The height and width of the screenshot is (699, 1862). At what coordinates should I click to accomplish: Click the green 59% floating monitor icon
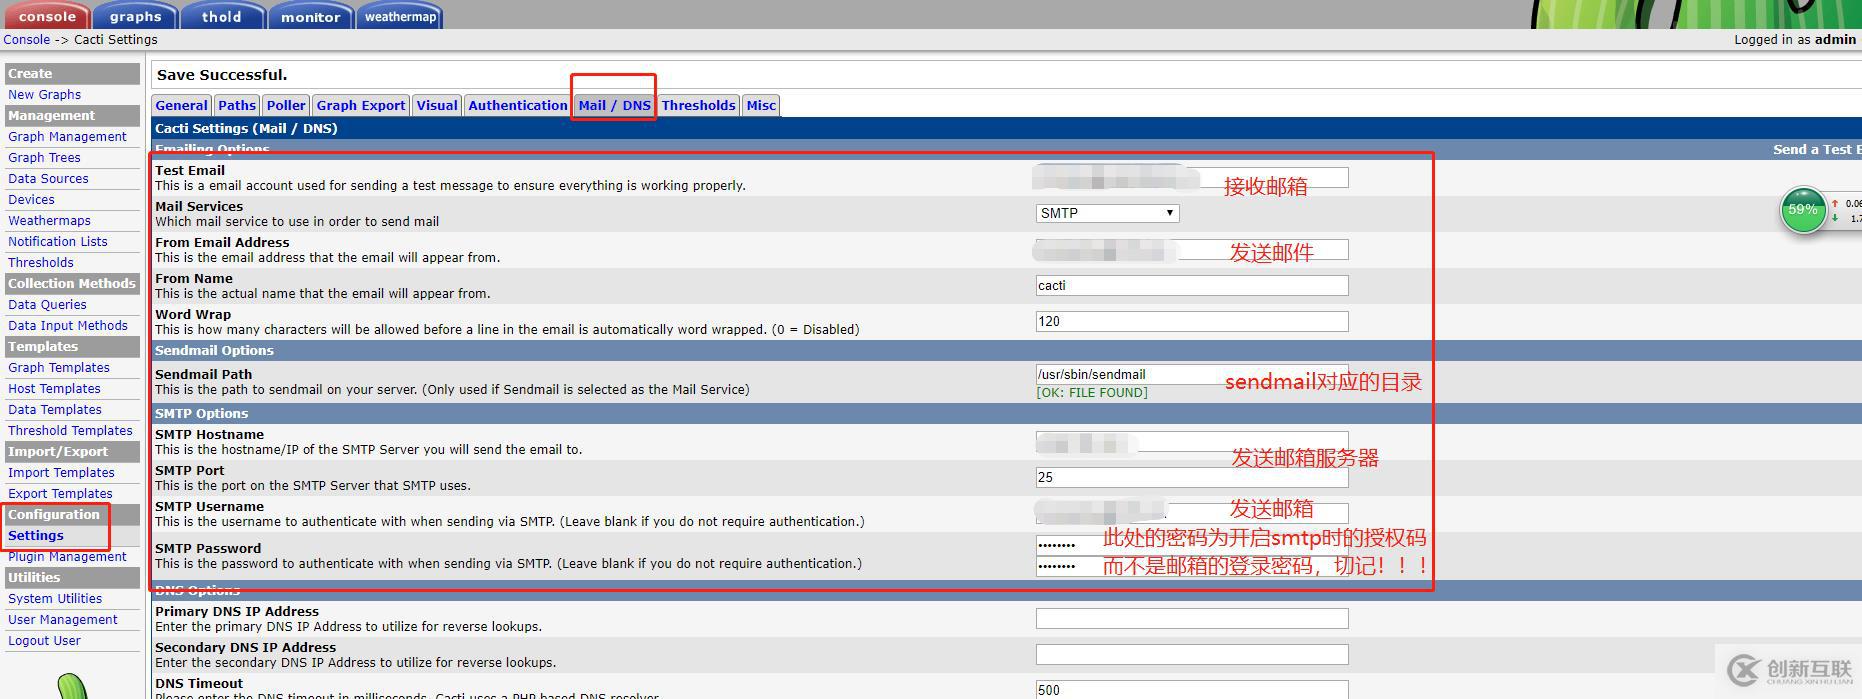click(1803, 211)
